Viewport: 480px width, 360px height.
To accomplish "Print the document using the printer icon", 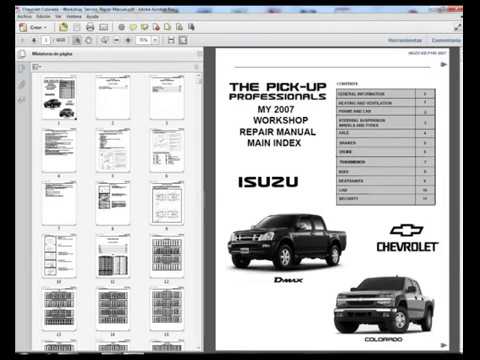I will click(x=90, y=27).
